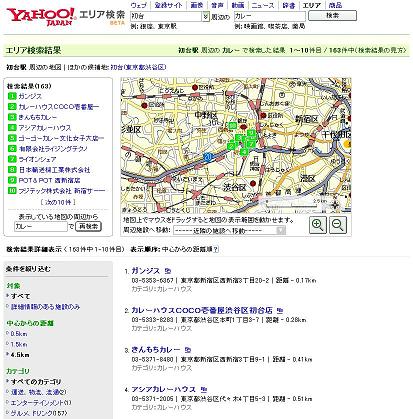Click green marker 3 beside きんもちカレー in list
The width and height of the screenshot is (413, 419).
click(12, 117)
